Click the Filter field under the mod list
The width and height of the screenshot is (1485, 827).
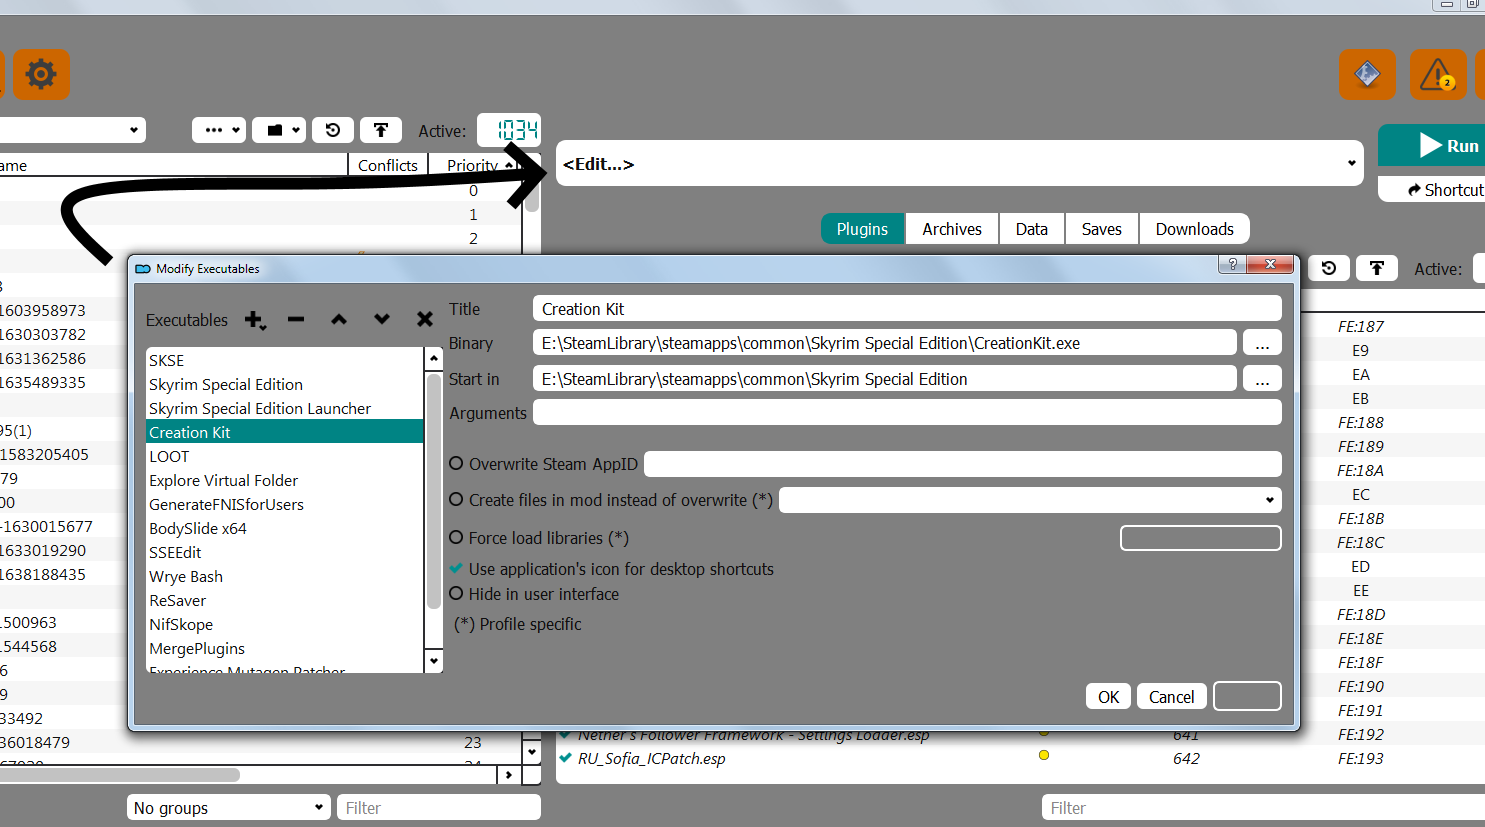pos(439,808)
